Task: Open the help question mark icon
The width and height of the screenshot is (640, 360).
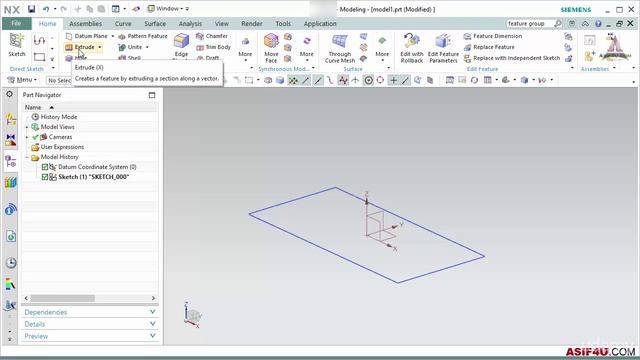Action: point(598,24)
